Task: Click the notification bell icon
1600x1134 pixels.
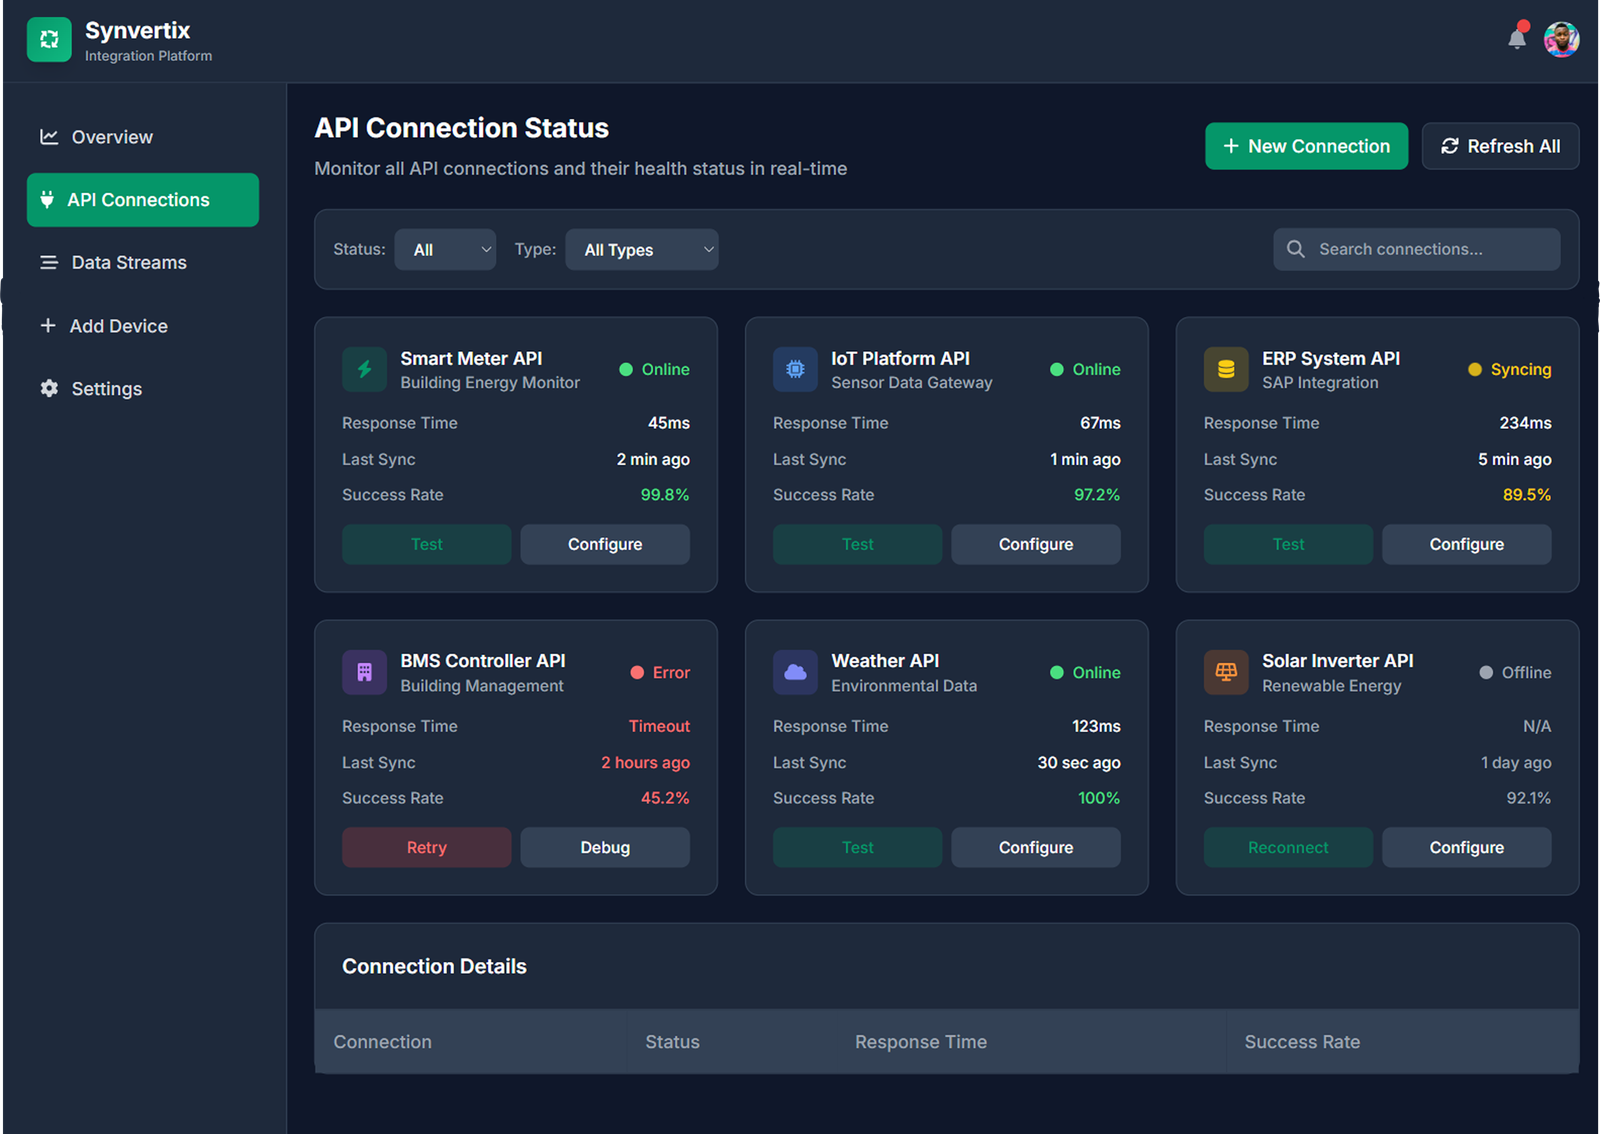Action: (1516, 39)
